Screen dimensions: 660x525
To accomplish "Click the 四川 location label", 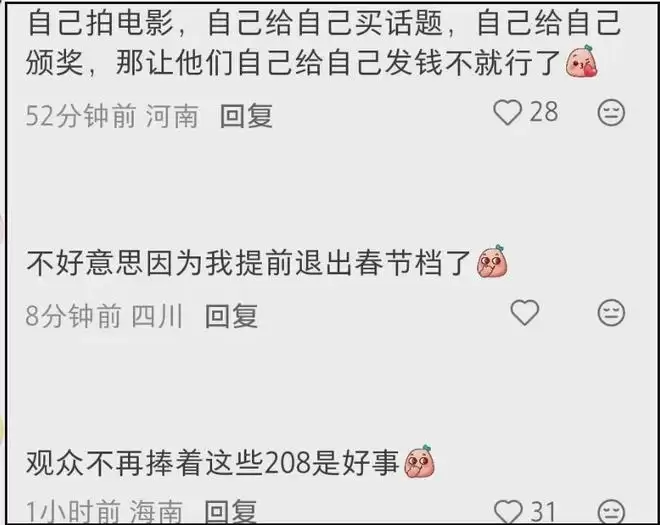I will [x=157, y=316].
